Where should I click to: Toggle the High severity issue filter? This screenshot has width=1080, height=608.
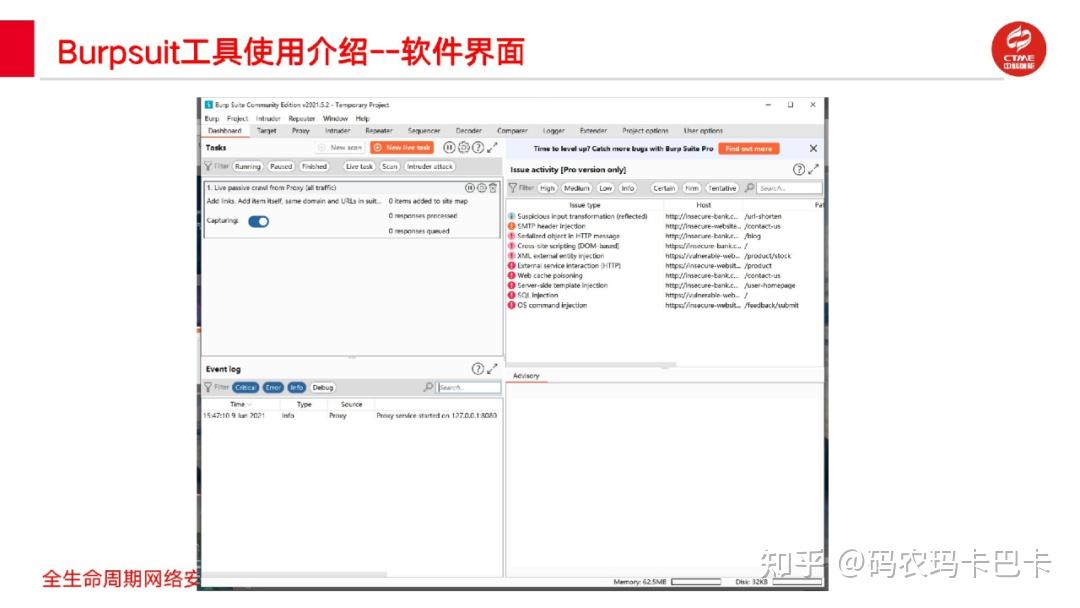(x=547, y=187)
